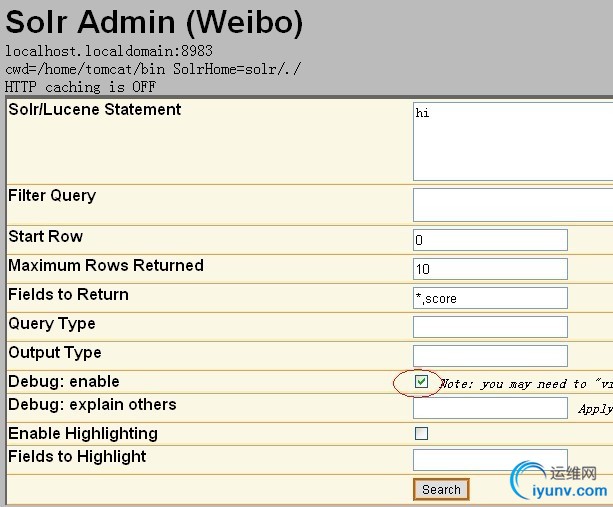Viewport: 613px width, 507px height.
Task: Focus the Filter Query text box
Action: tap(513, 205)
